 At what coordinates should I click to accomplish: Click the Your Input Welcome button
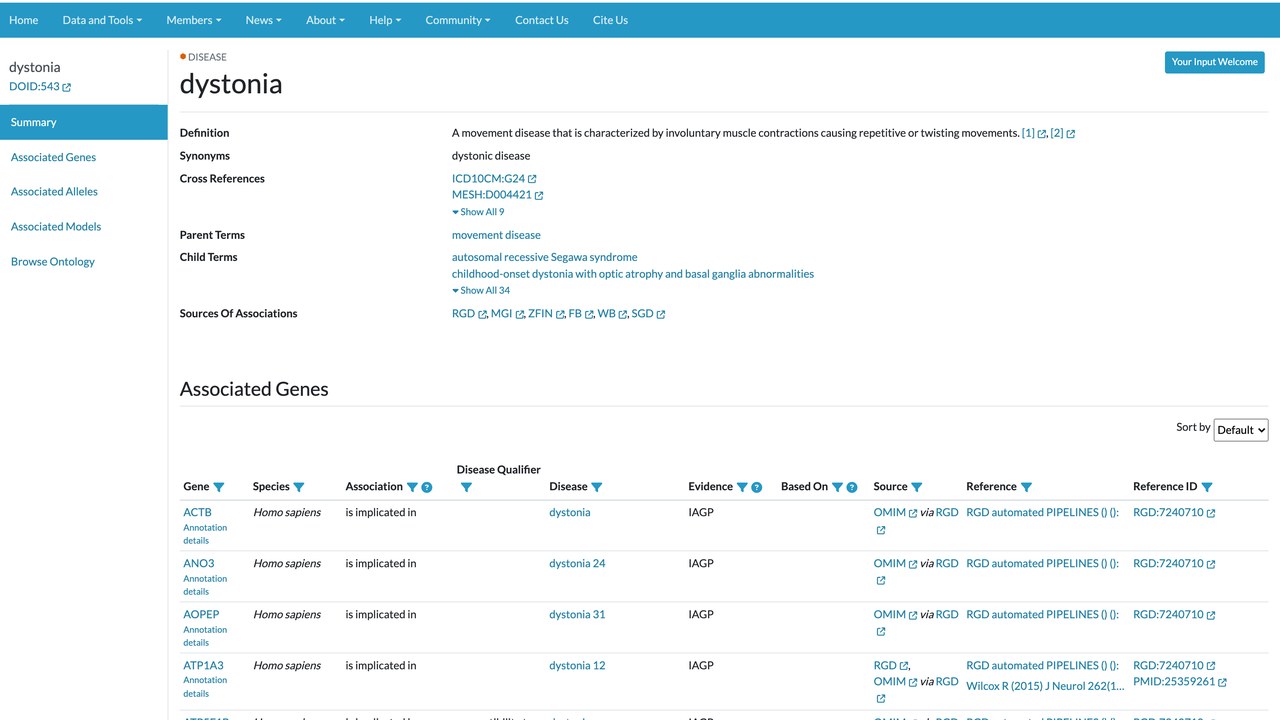tap(1215, 62)
